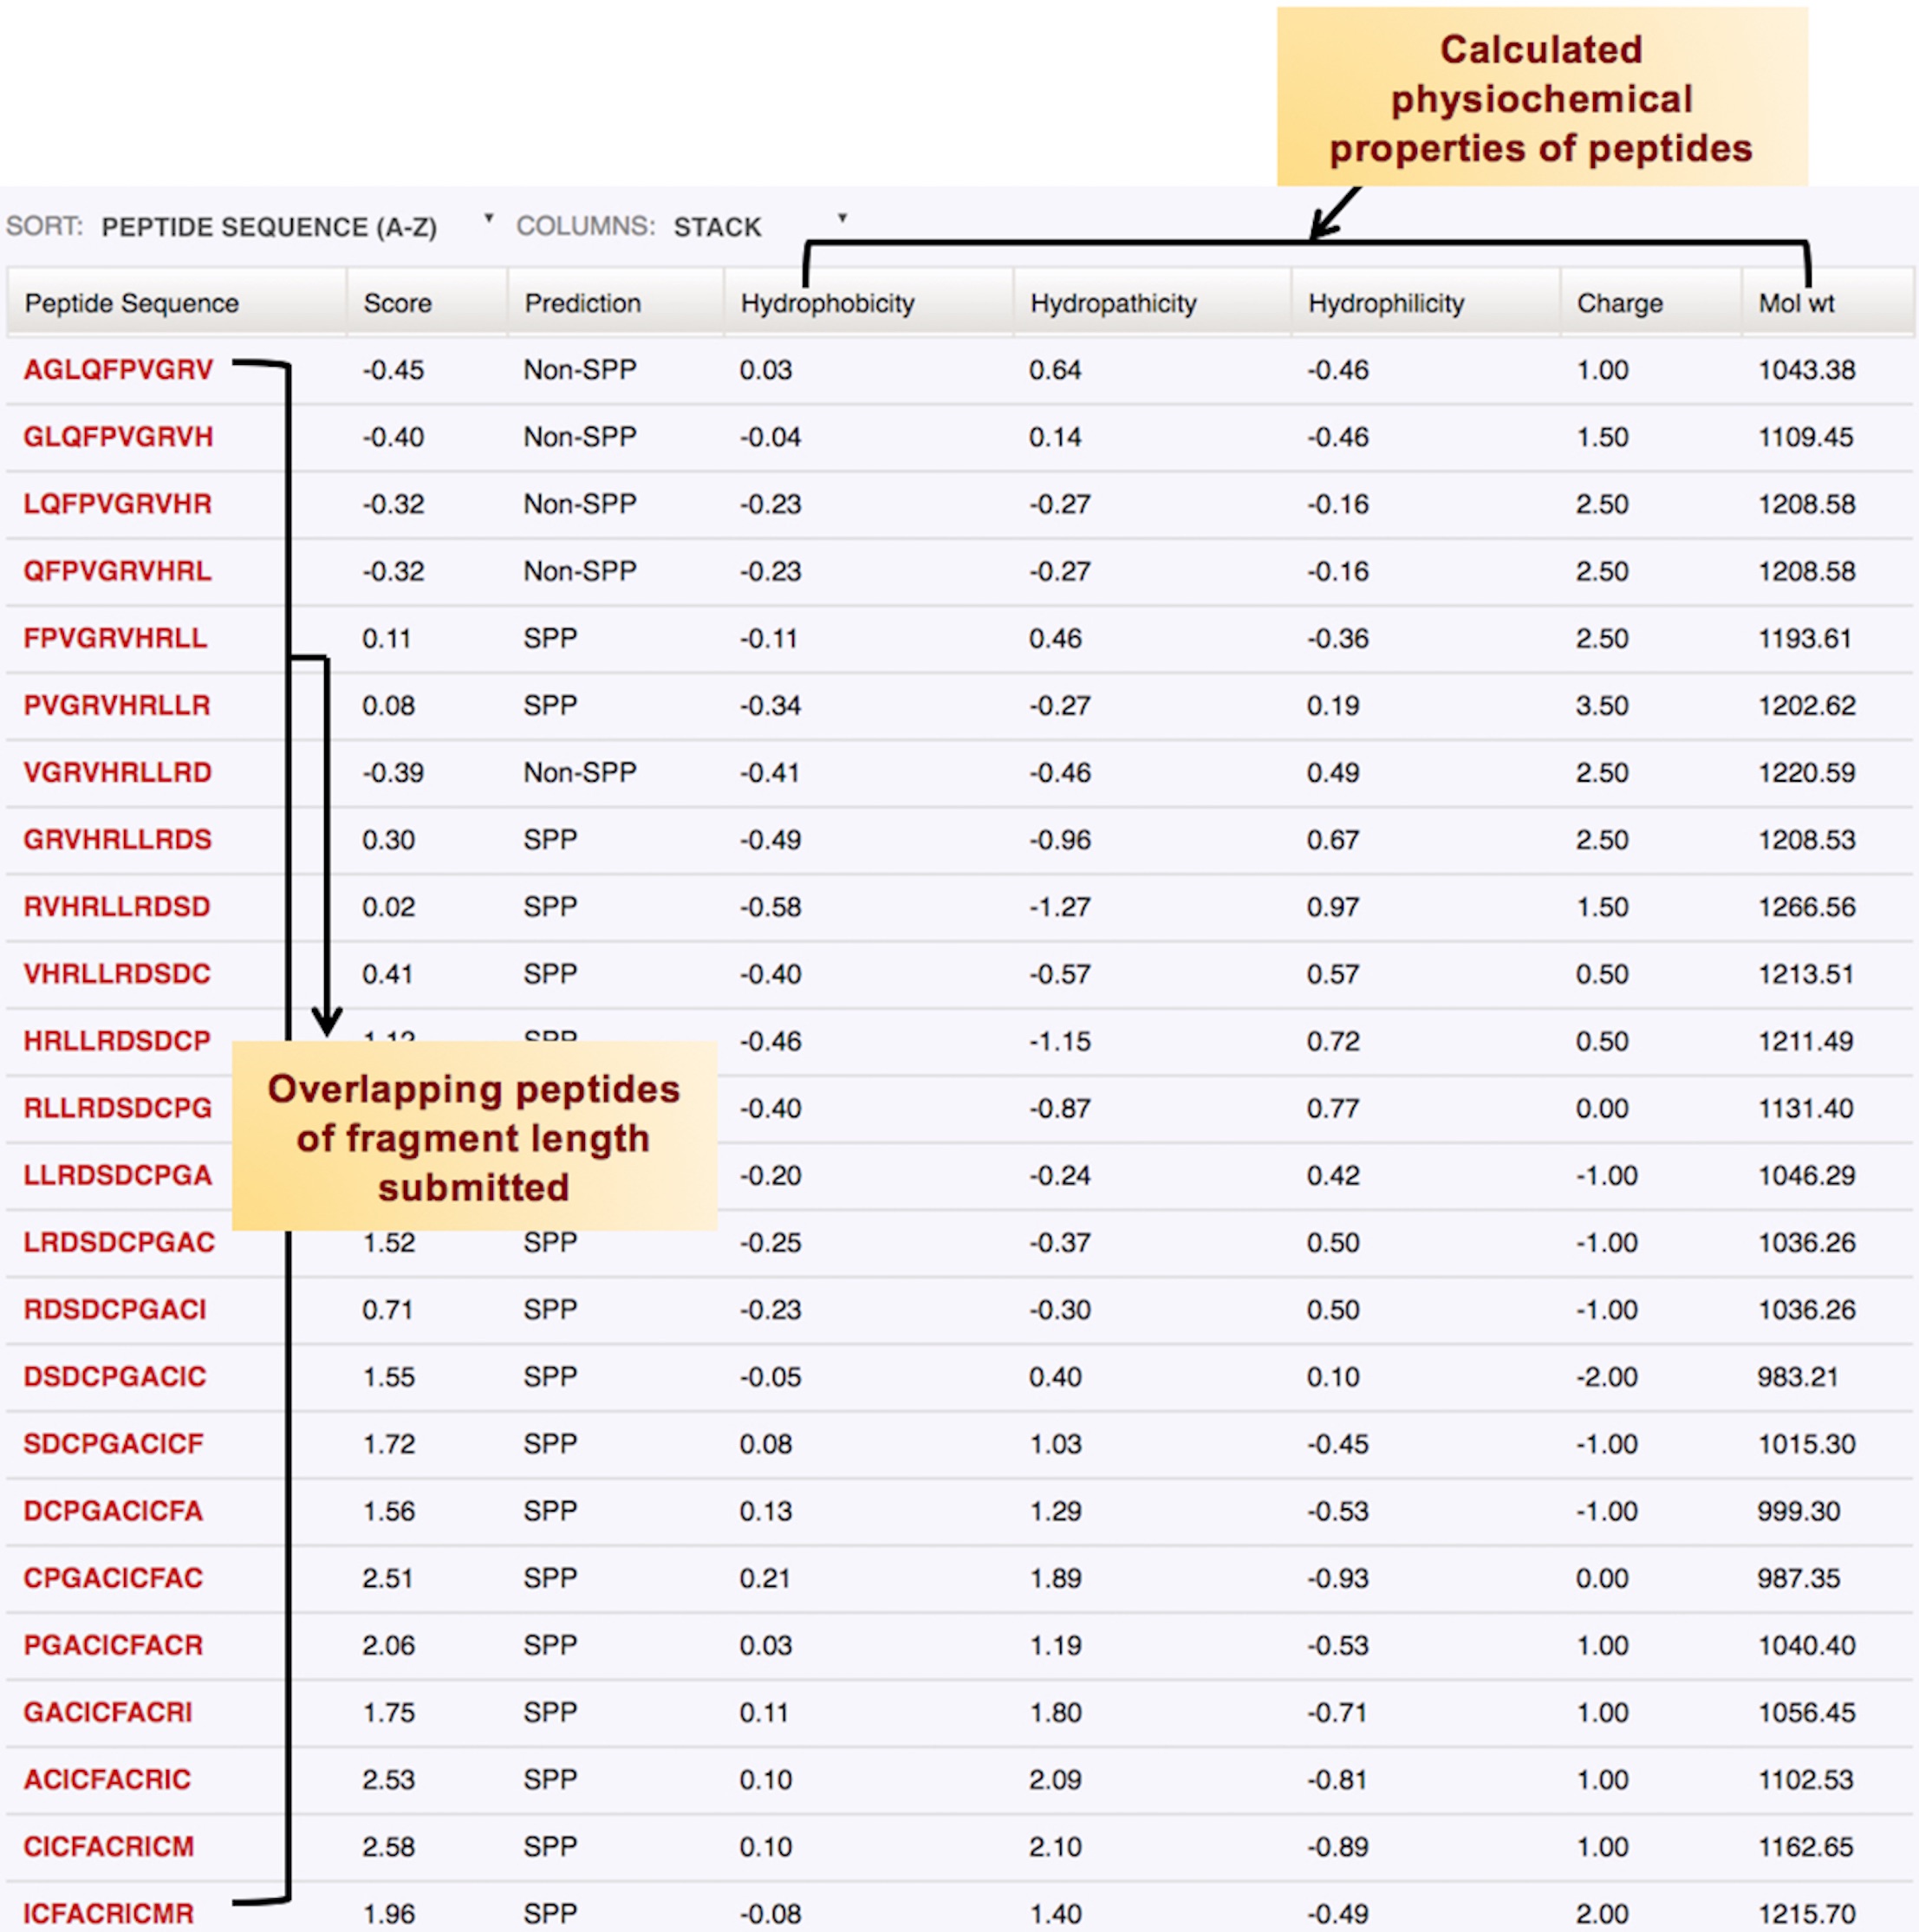Click the Charge column header
The width and height of the screenshot is (1919, 1932).
coord(1619,303)
